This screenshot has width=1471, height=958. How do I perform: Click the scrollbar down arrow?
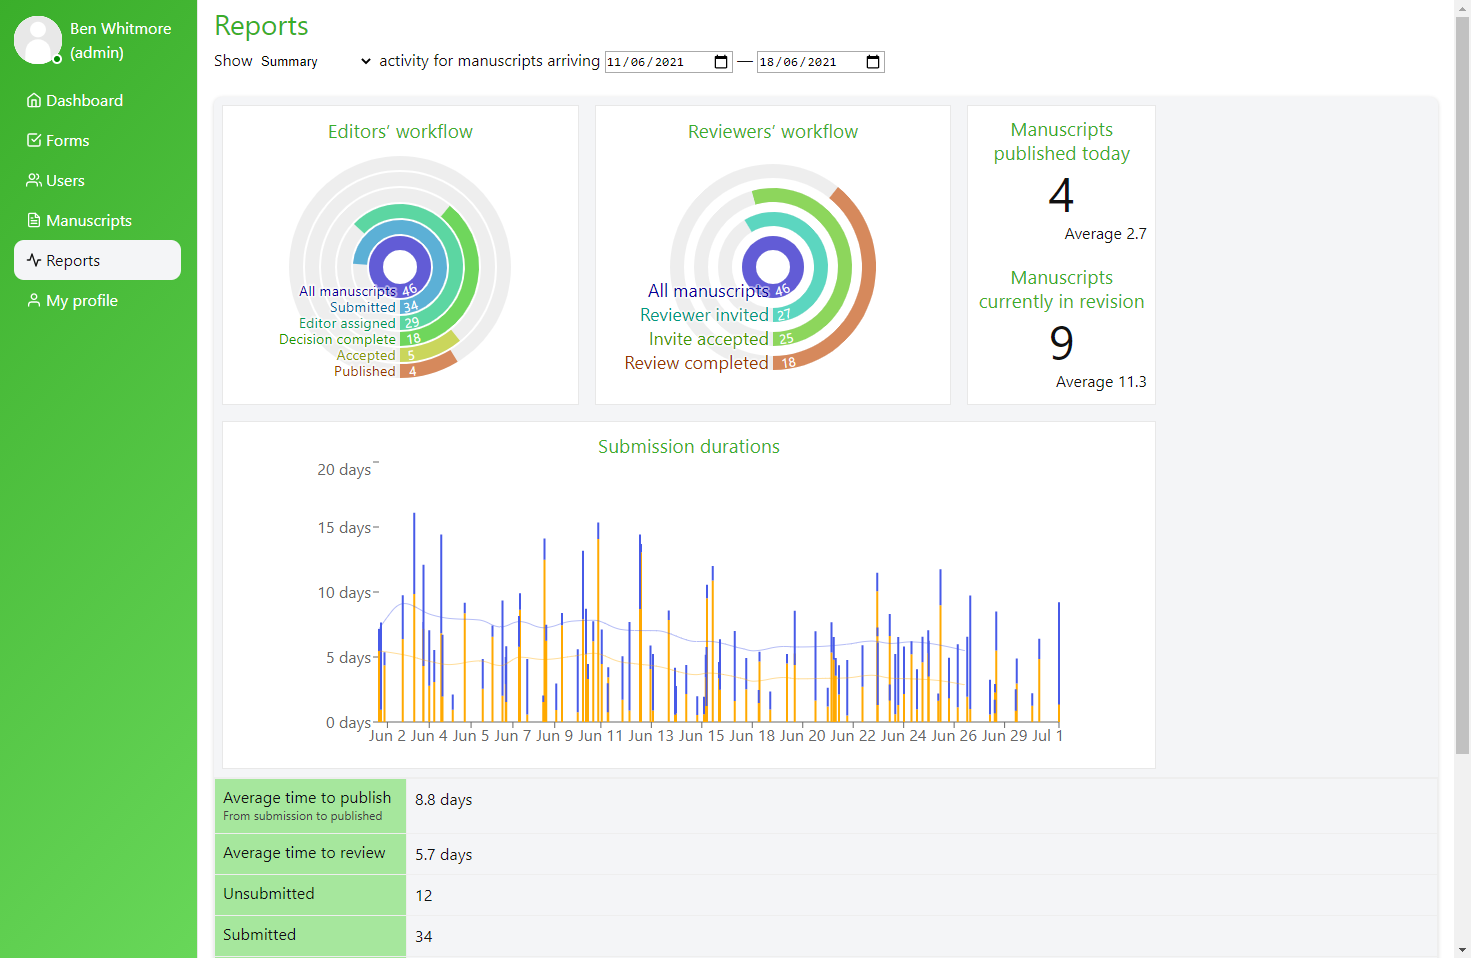tap(1462, 950)
